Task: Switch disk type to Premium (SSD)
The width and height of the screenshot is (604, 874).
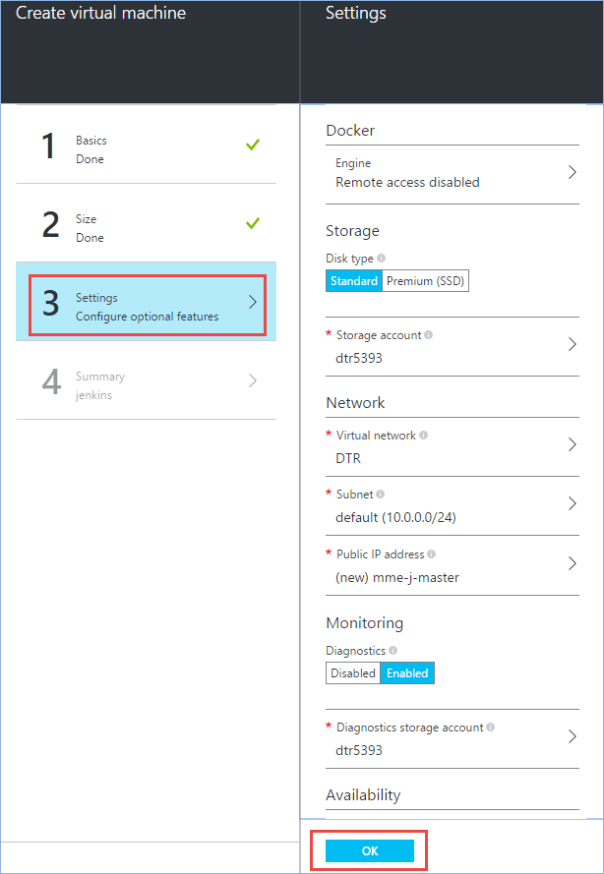Action: 426,281
